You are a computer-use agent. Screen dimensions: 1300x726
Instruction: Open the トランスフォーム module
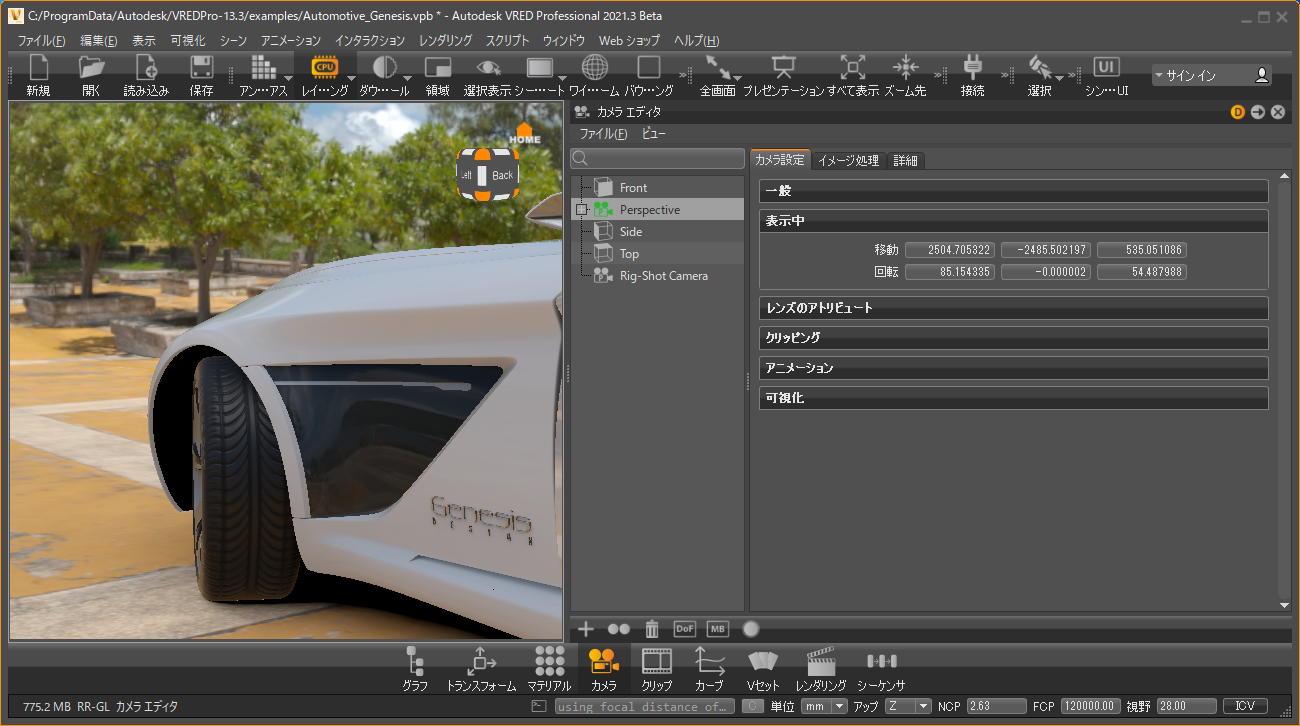tap(481, 670)
